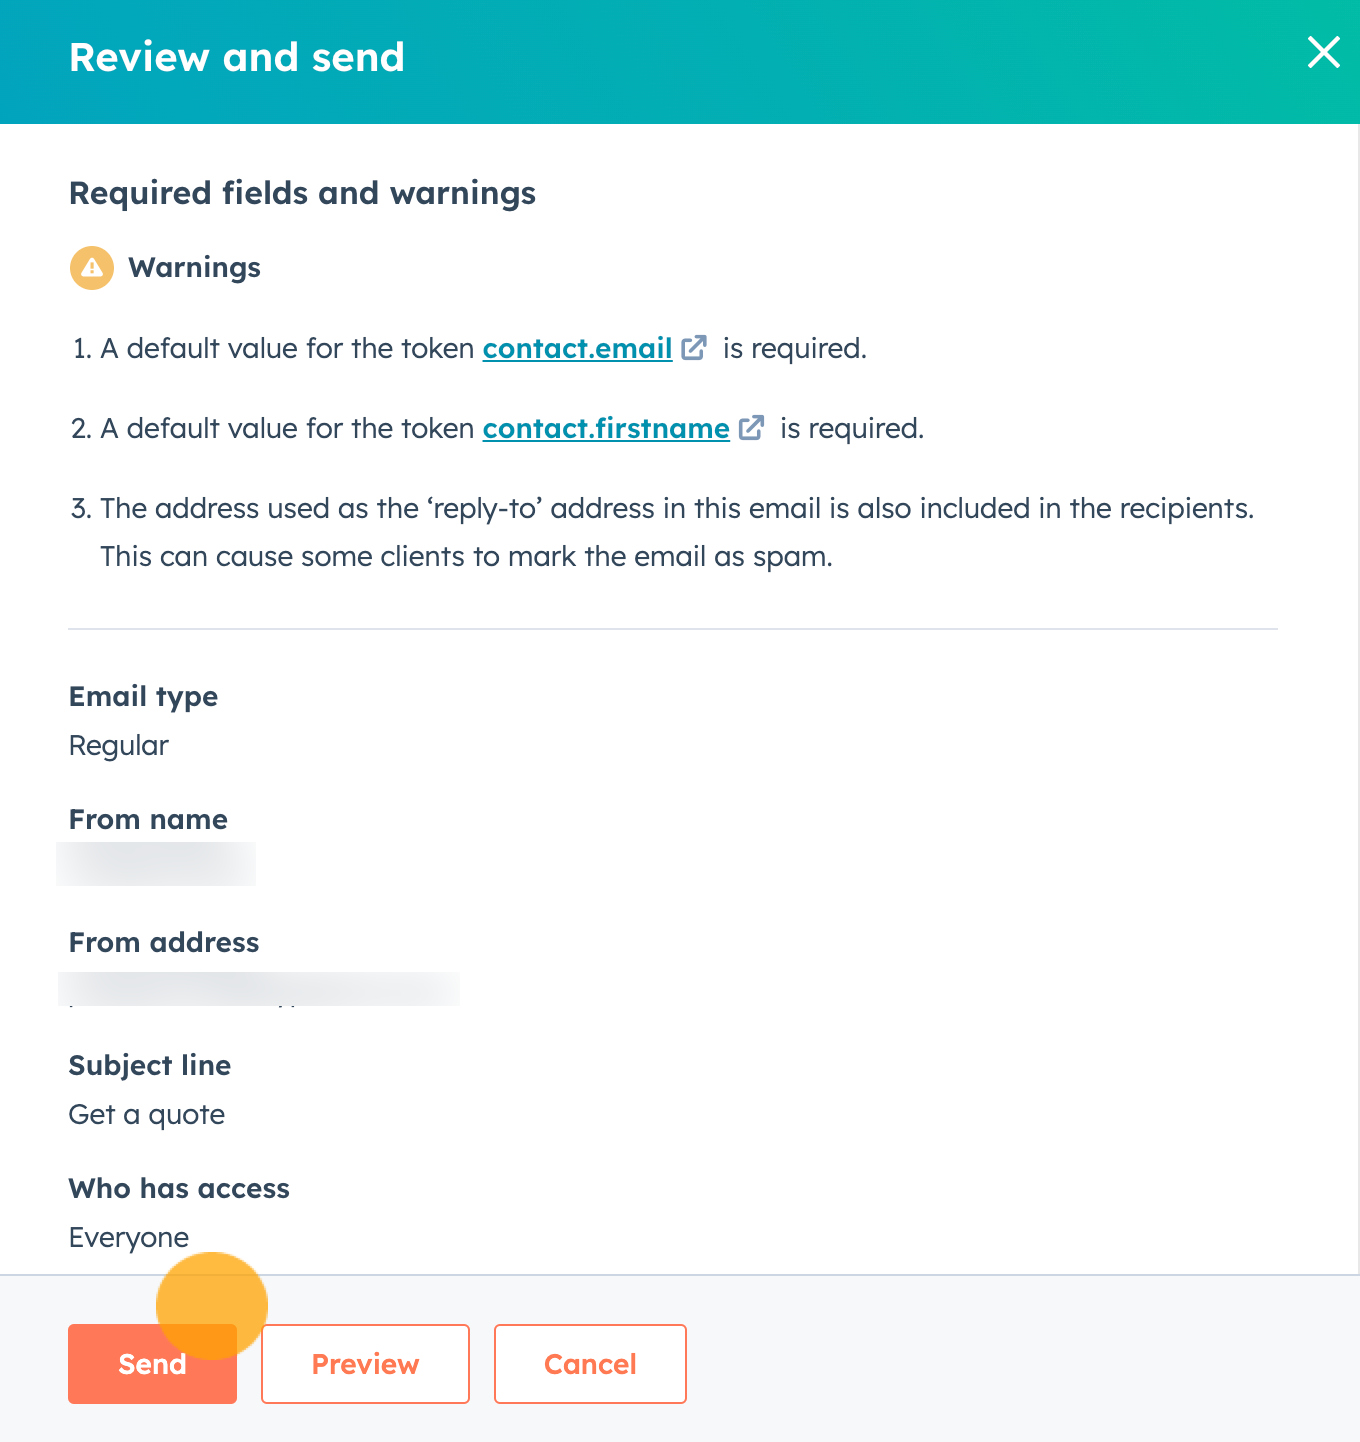Click the "Warnings" label text
The image size is (1360, 1442).
194,268
